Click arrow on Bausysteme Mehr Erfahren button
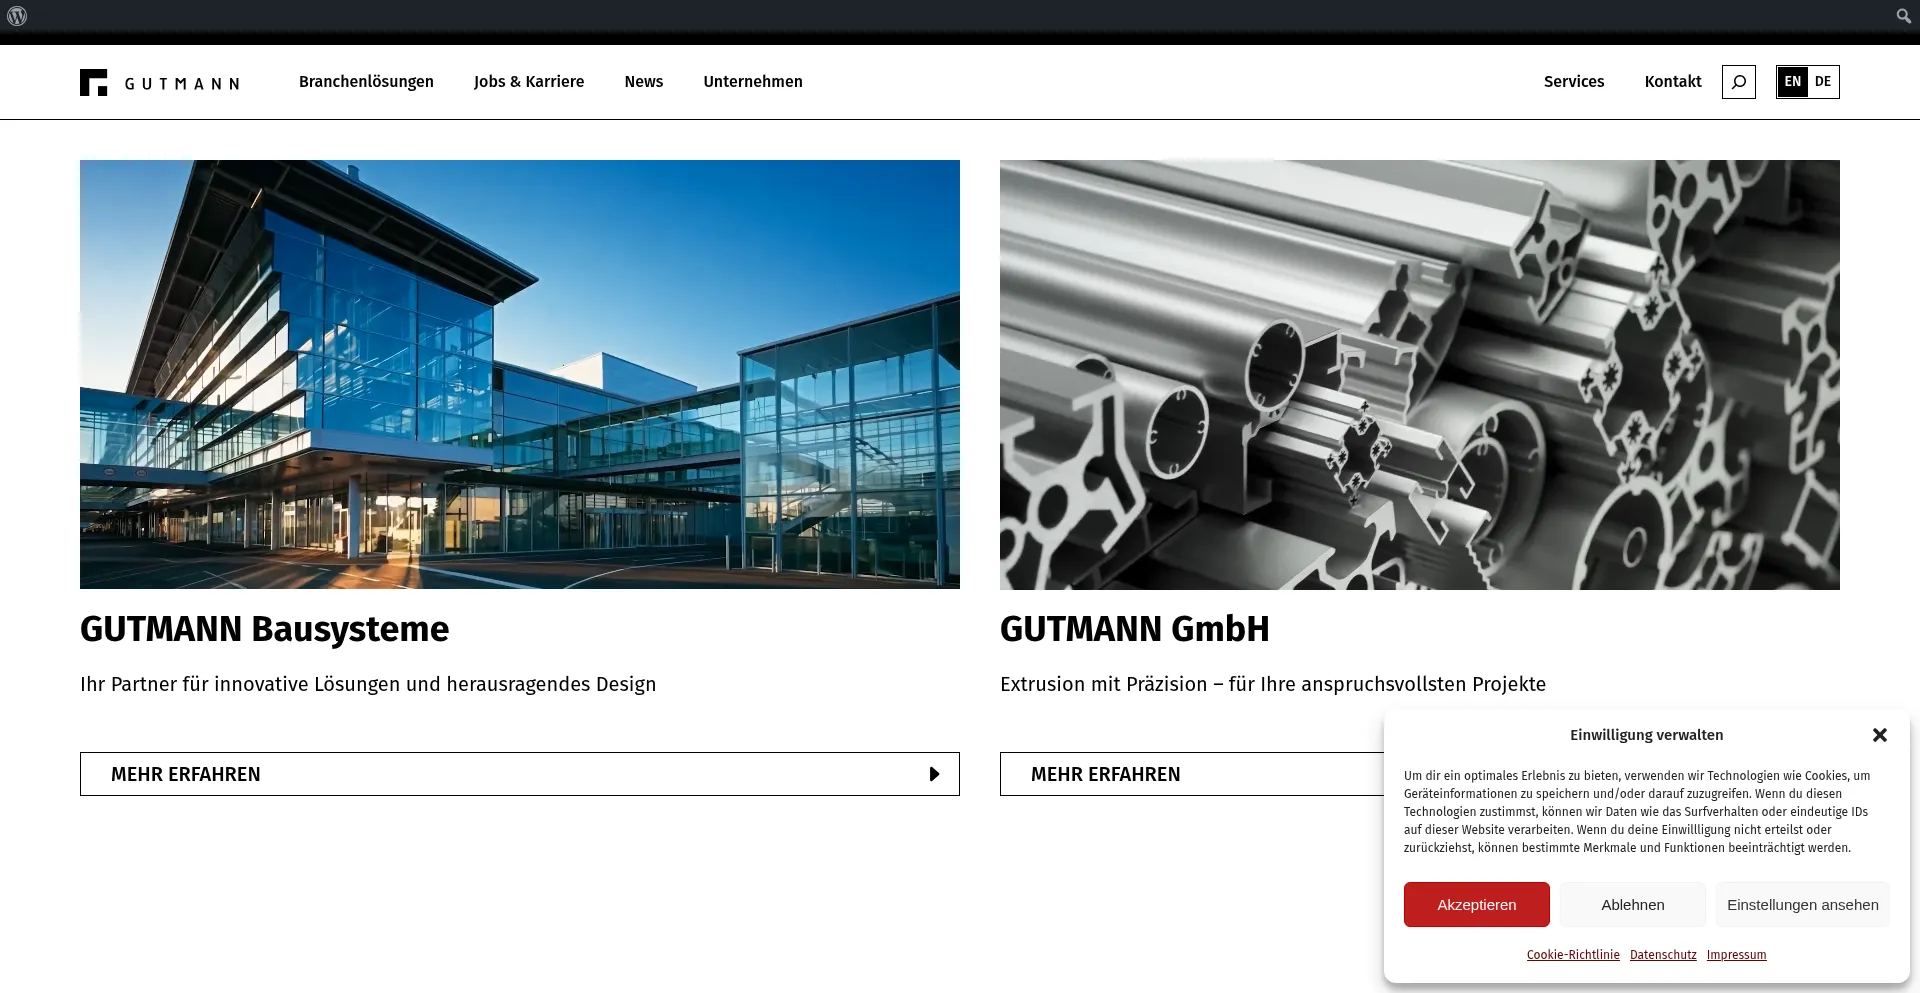Screen dimensions: 1920x993 tap(934, 774)
